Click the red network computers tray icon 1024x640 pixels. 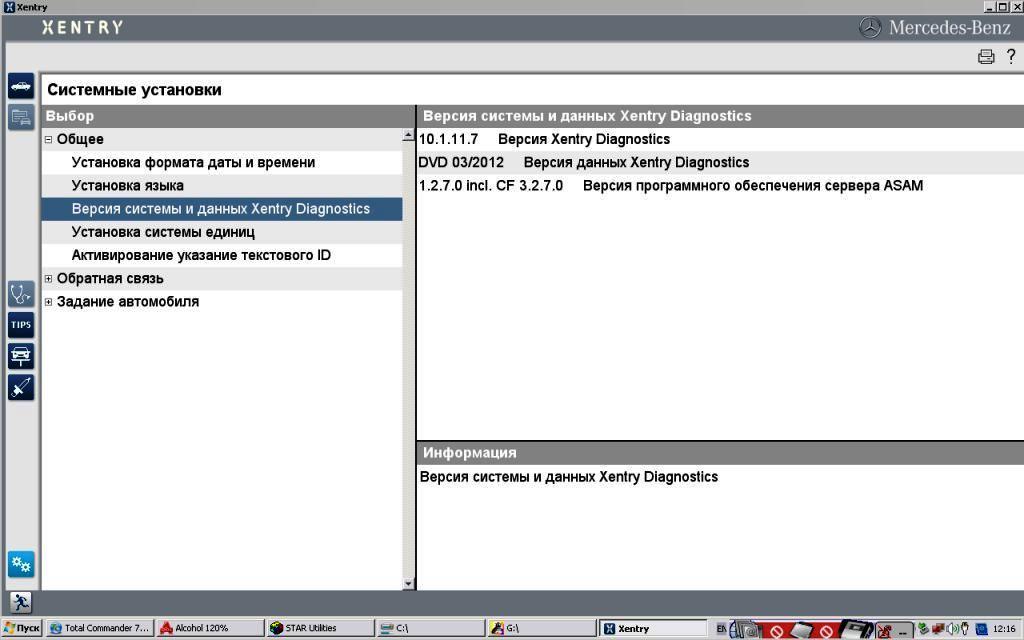[x=938, y=628]
